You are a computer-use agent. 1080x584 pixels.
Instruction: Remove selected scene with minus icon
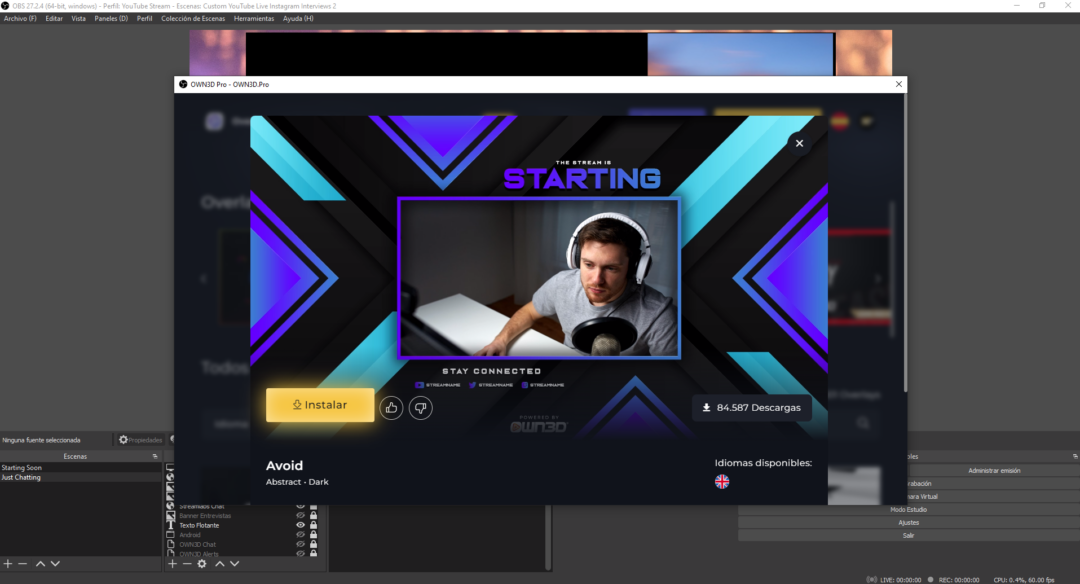pos(23,564)
